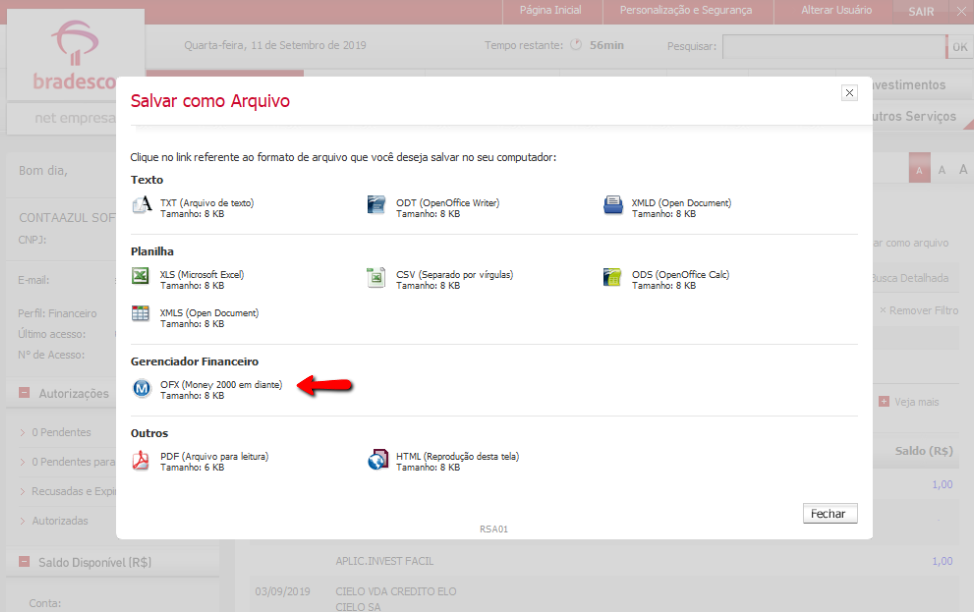974x612 pixels.
Task: Click Remover Filtro link
Action: (919, 310)
